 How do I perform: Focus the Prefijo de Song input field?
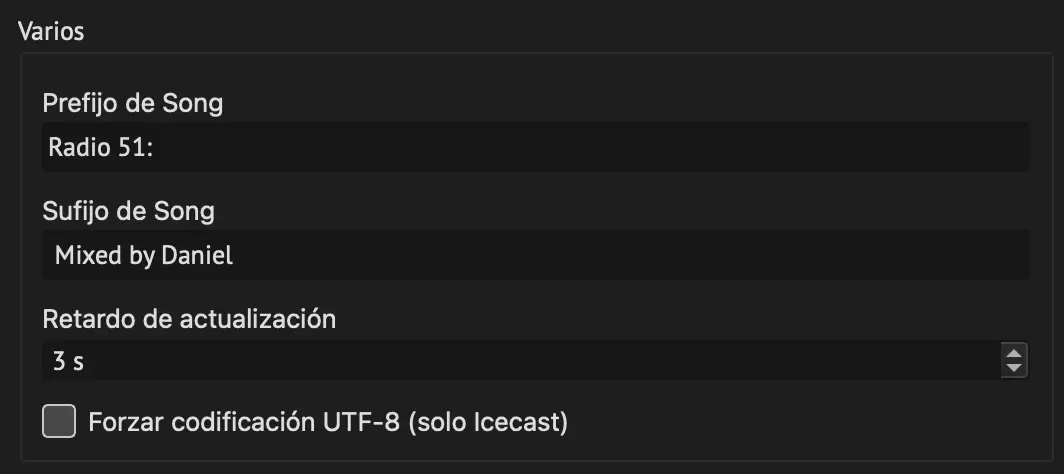click(535, 147)
